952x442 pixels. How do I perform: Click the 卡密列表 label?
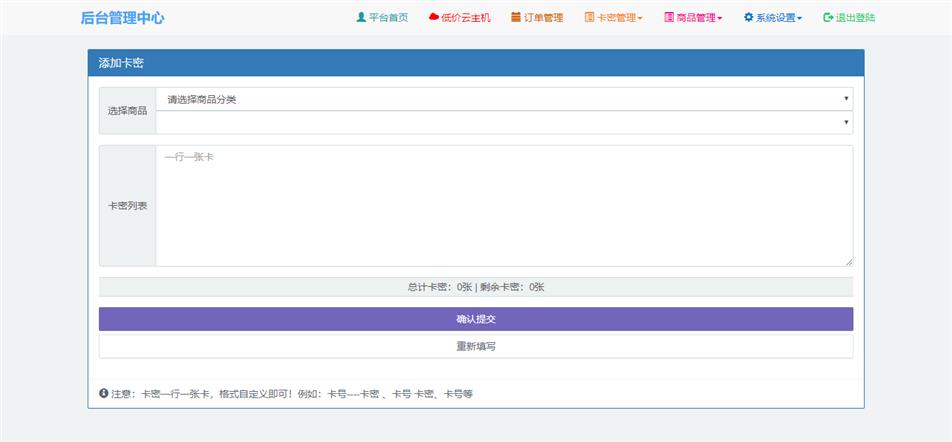click(x=128, y=206)
